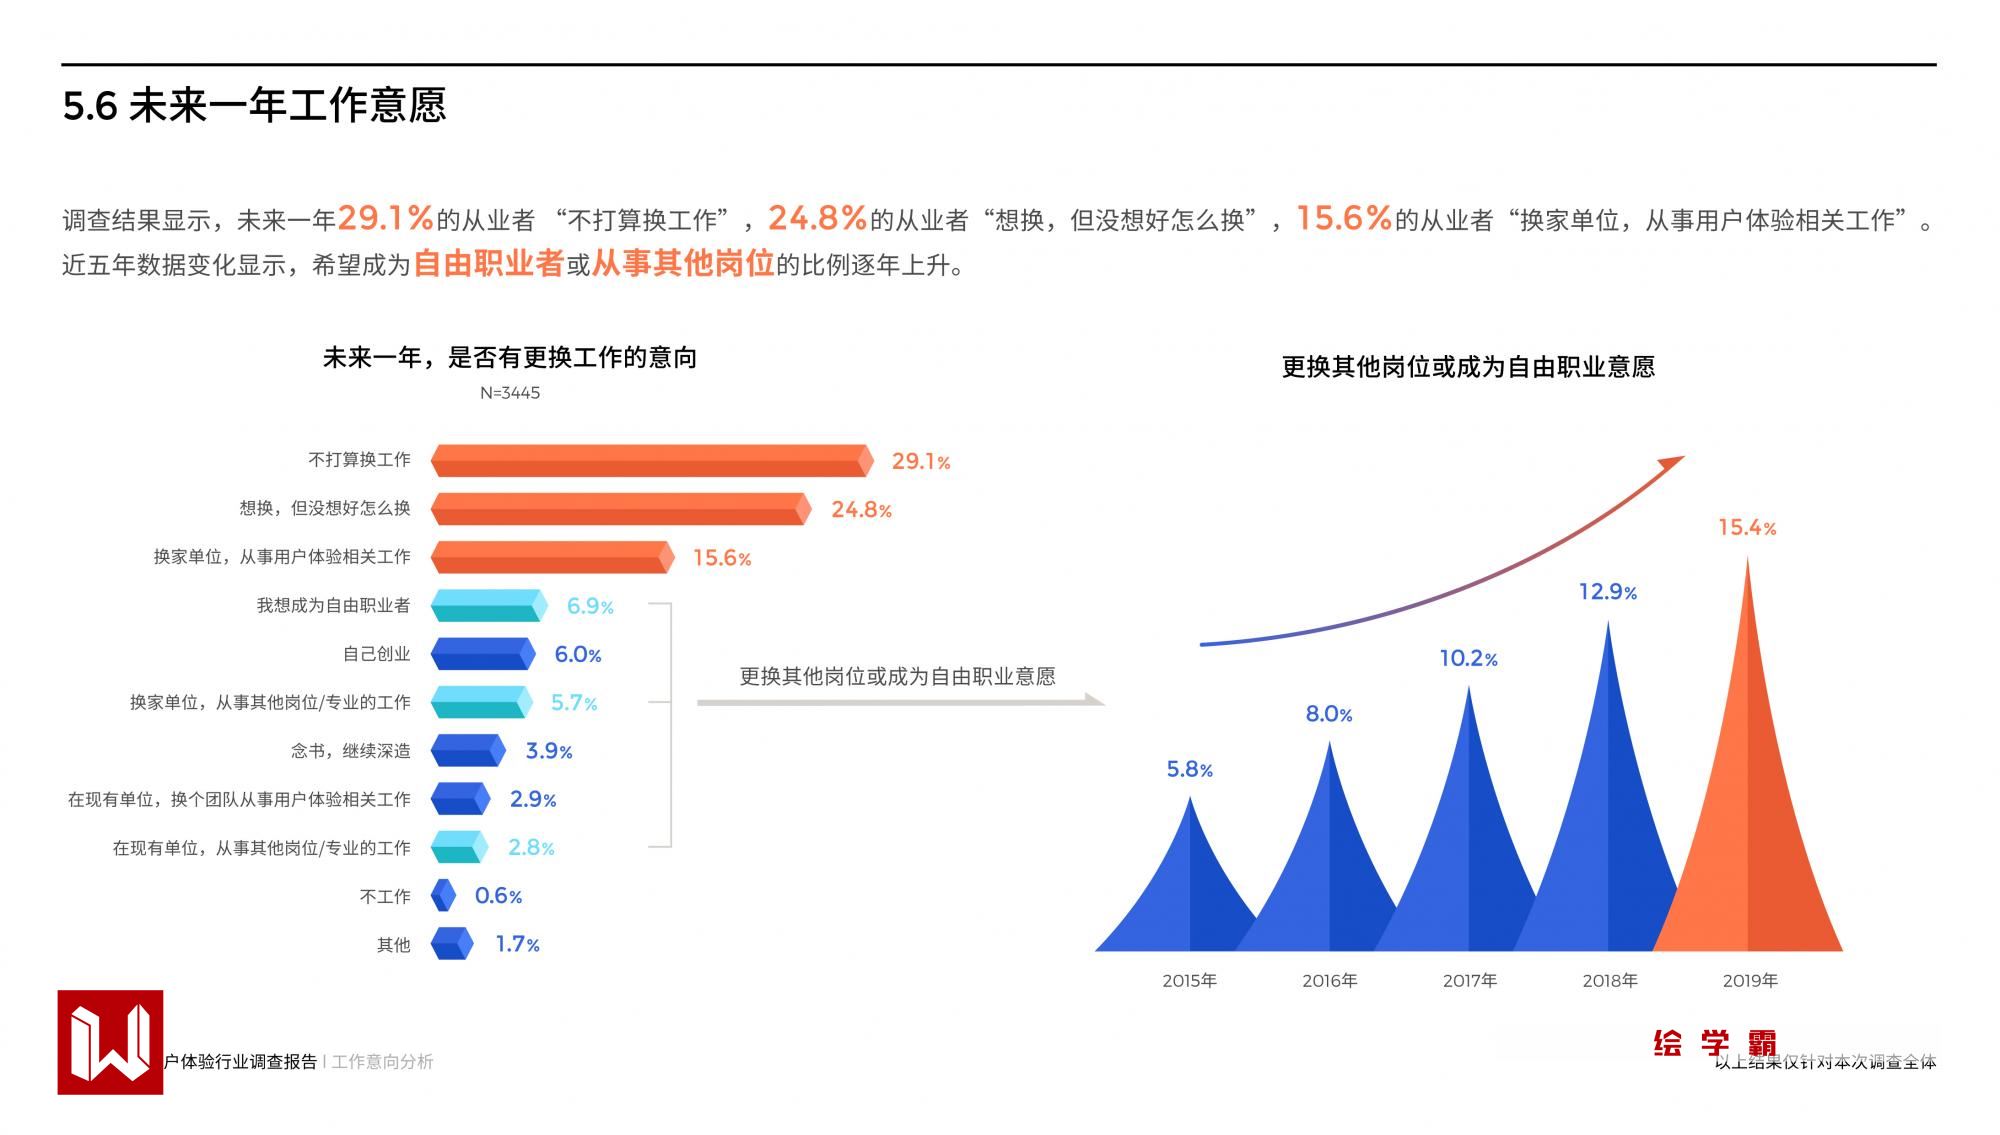The image size is (2000, 1135).
Task: Click the 2017年 peak in chart
Action: [1468, 850]
